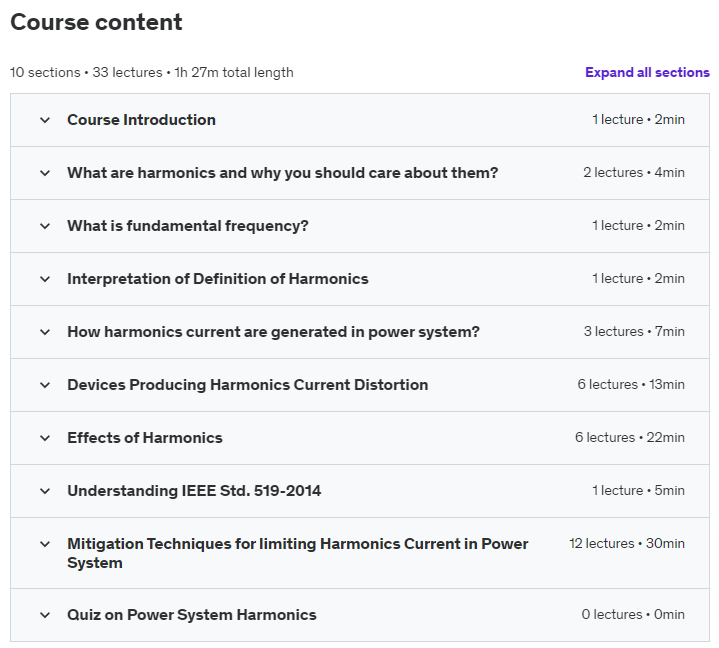This screenshot has width=719, height=648.
Task: Open chevron next to Understanding IEEE Std. 519-2014
Action: 45,491
